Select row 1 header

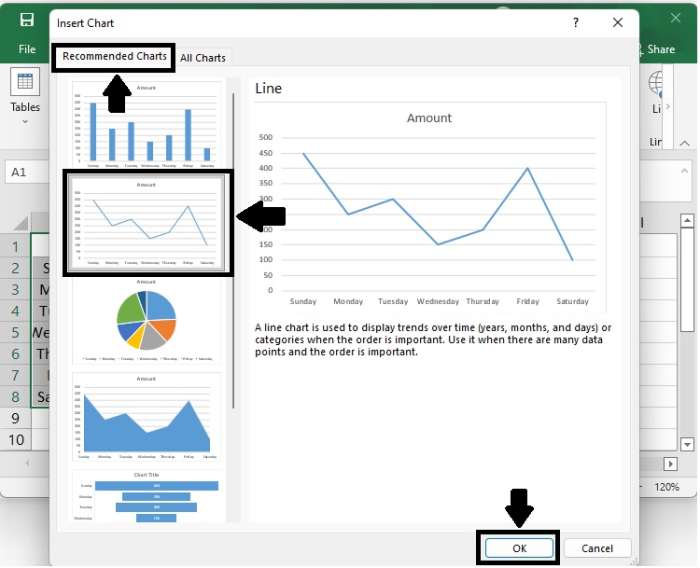16,246
